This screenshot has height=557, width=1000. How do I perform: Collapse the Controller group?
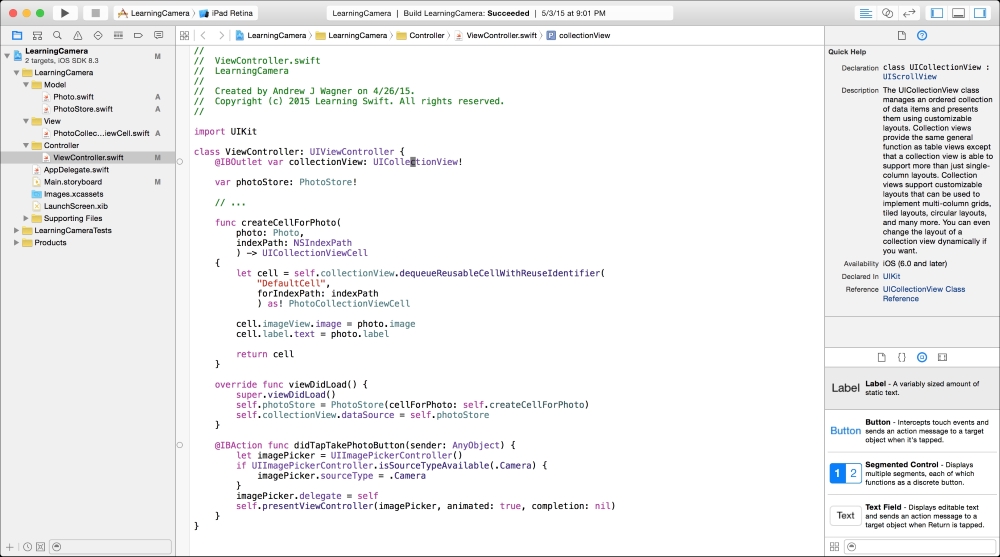pyautogui.click(x=26, y=145)
